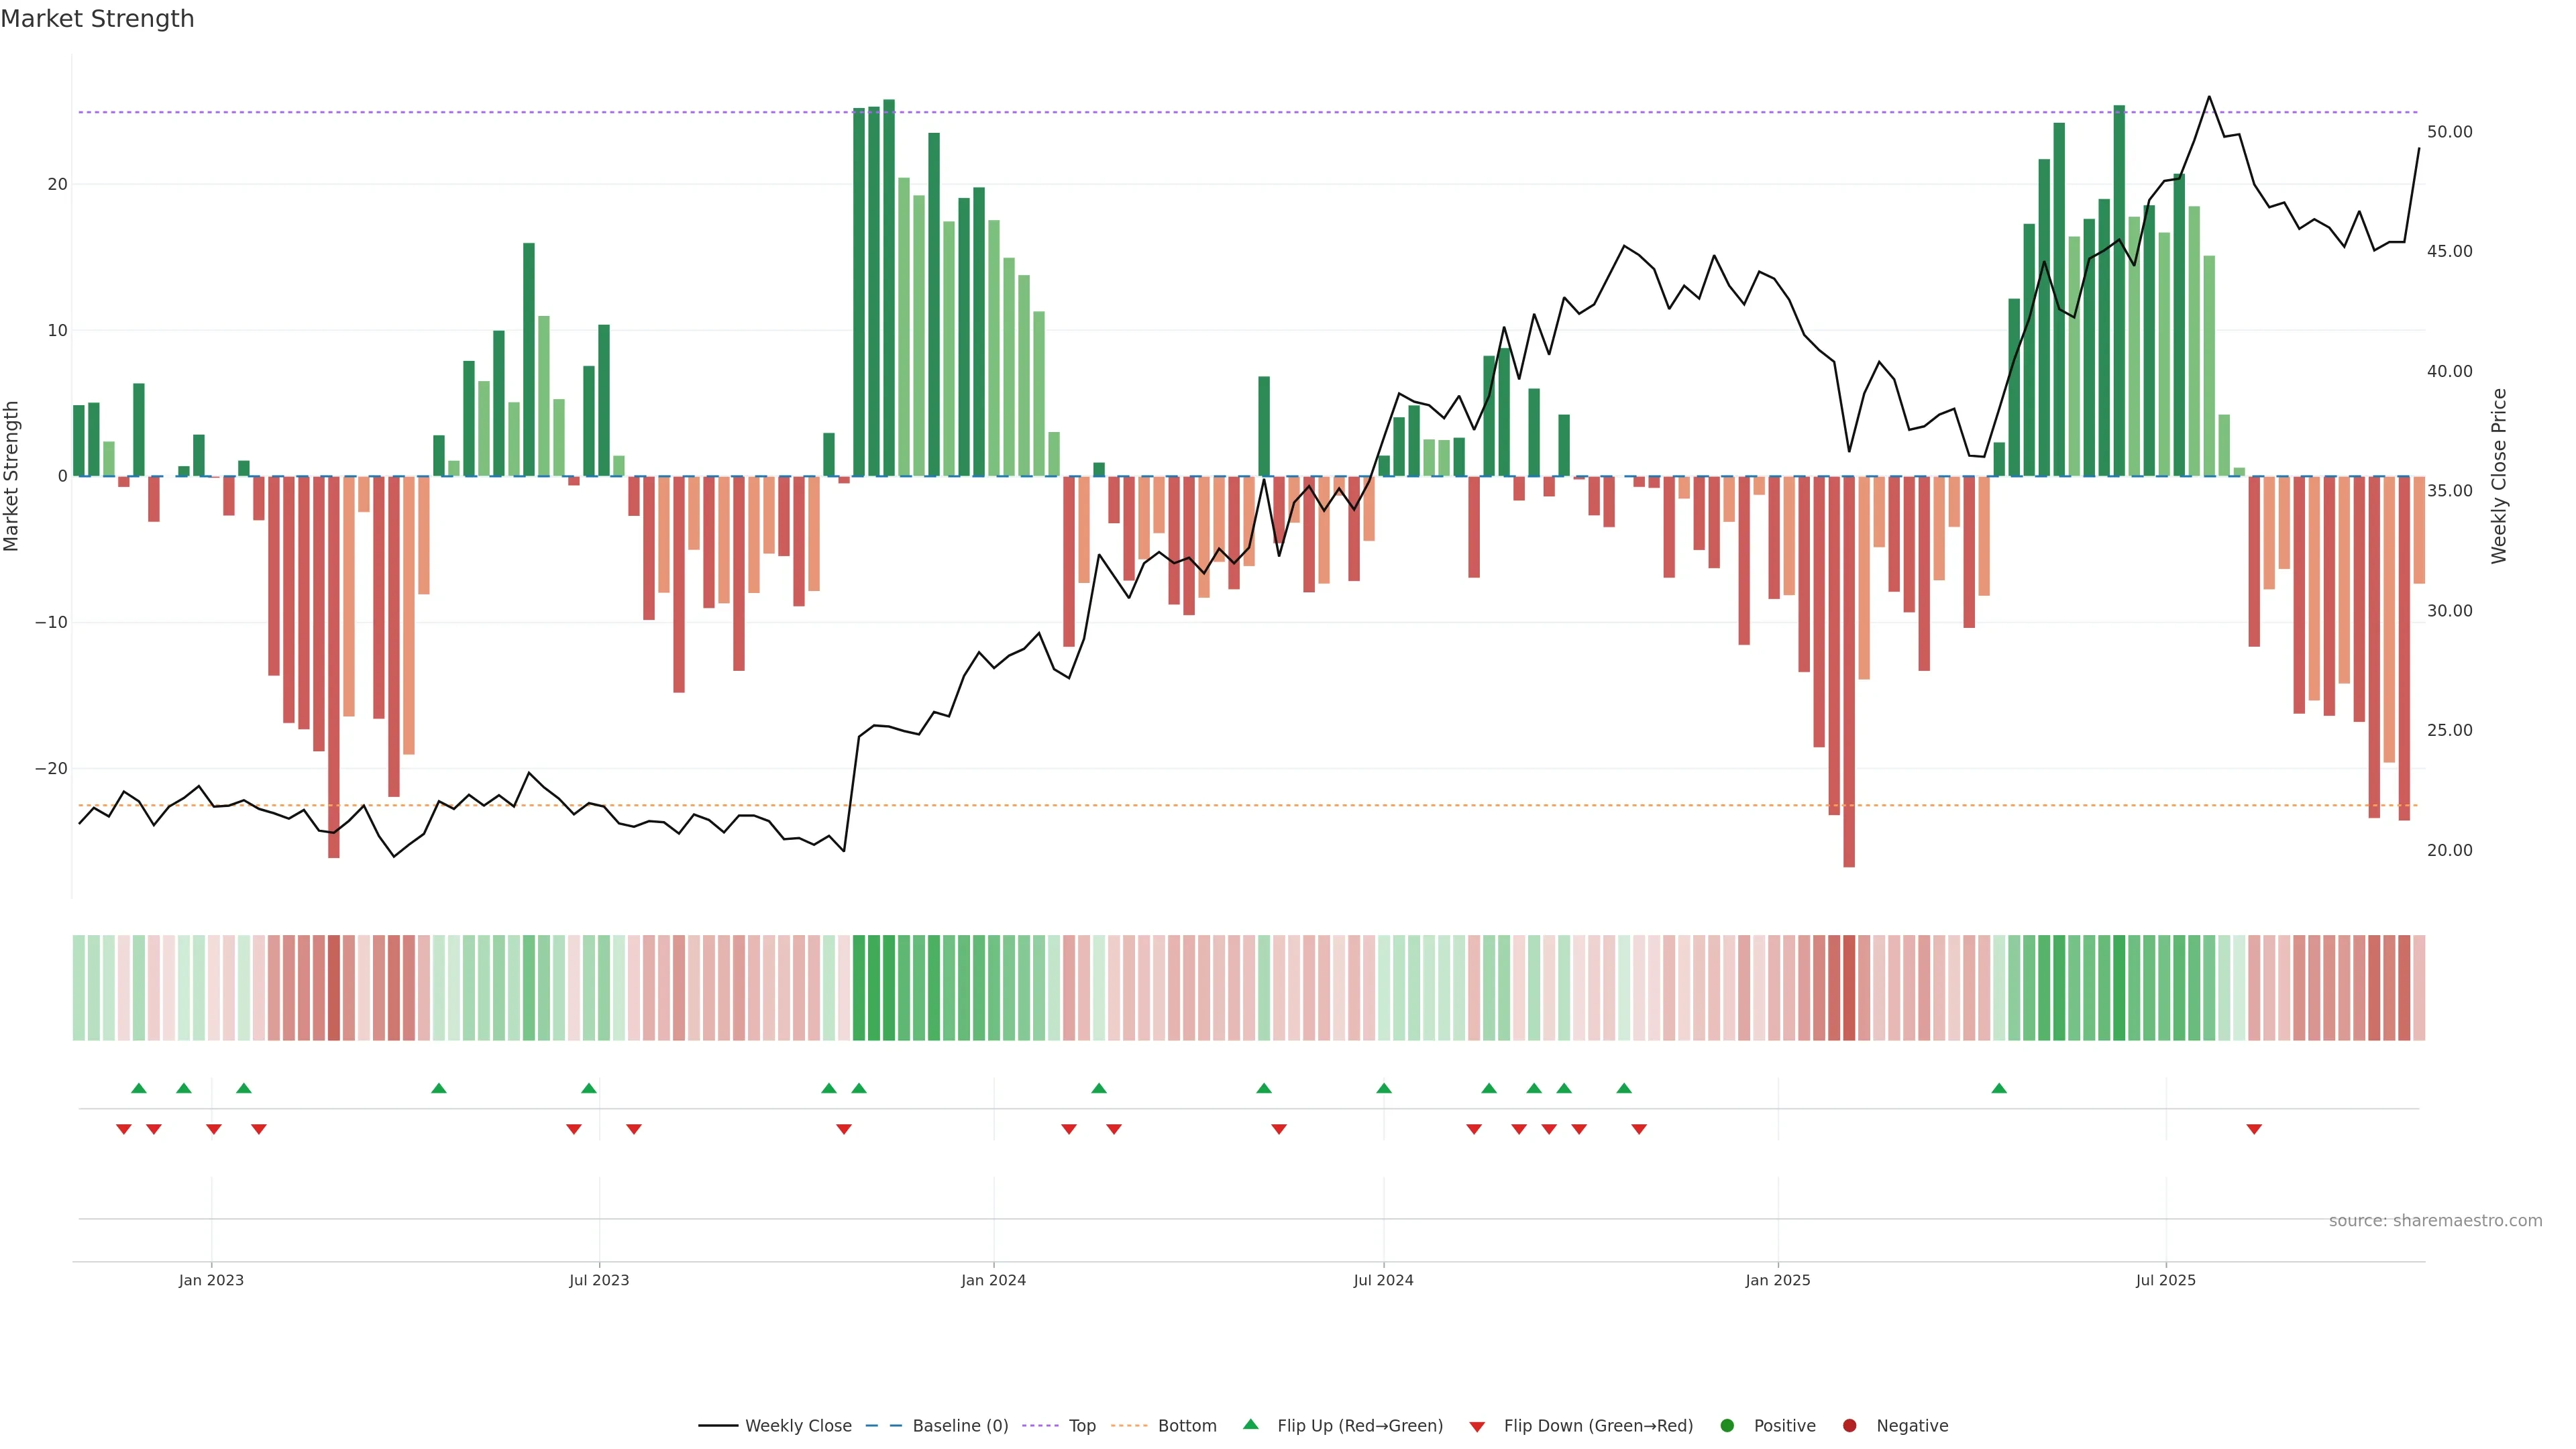This screenshot has height=1449, width=2576.
Task: Click red Flip Down legend triangle
Action: tap(1477, 1427)
